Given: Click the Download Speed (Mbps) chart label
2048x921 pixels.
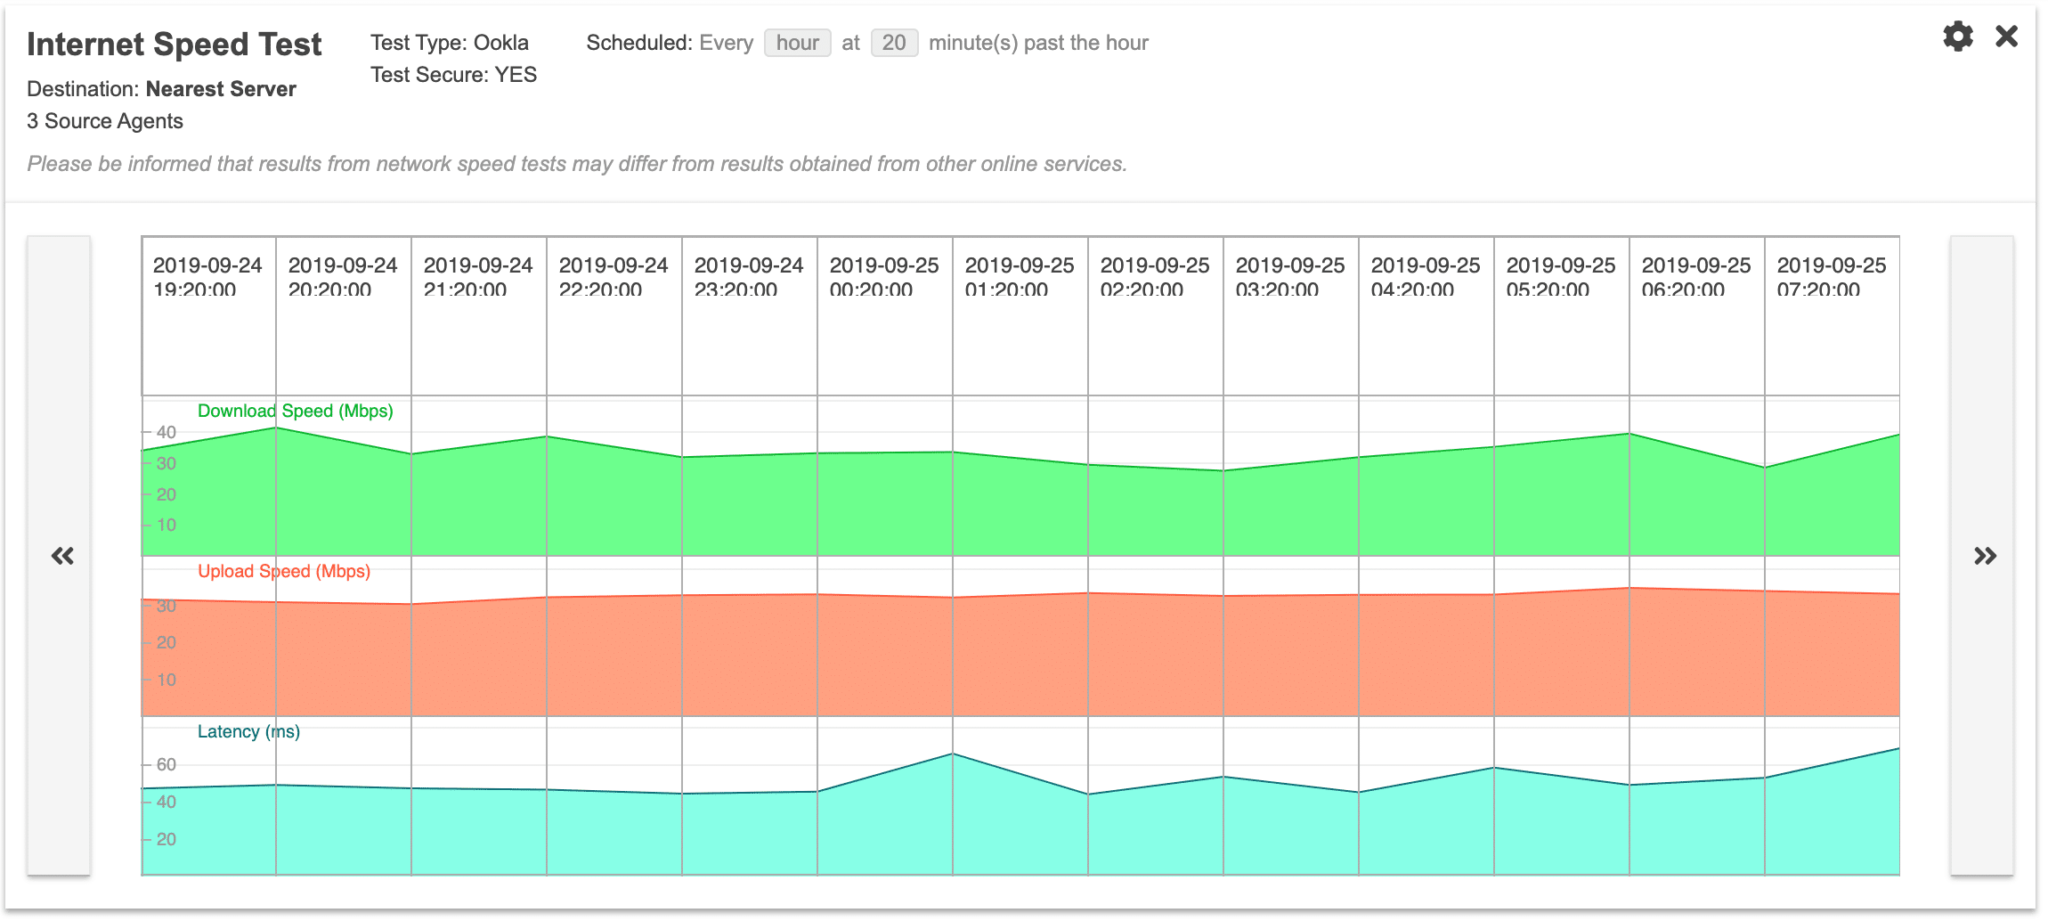Looking at the screenshot, I should click(x=295, y=411).
